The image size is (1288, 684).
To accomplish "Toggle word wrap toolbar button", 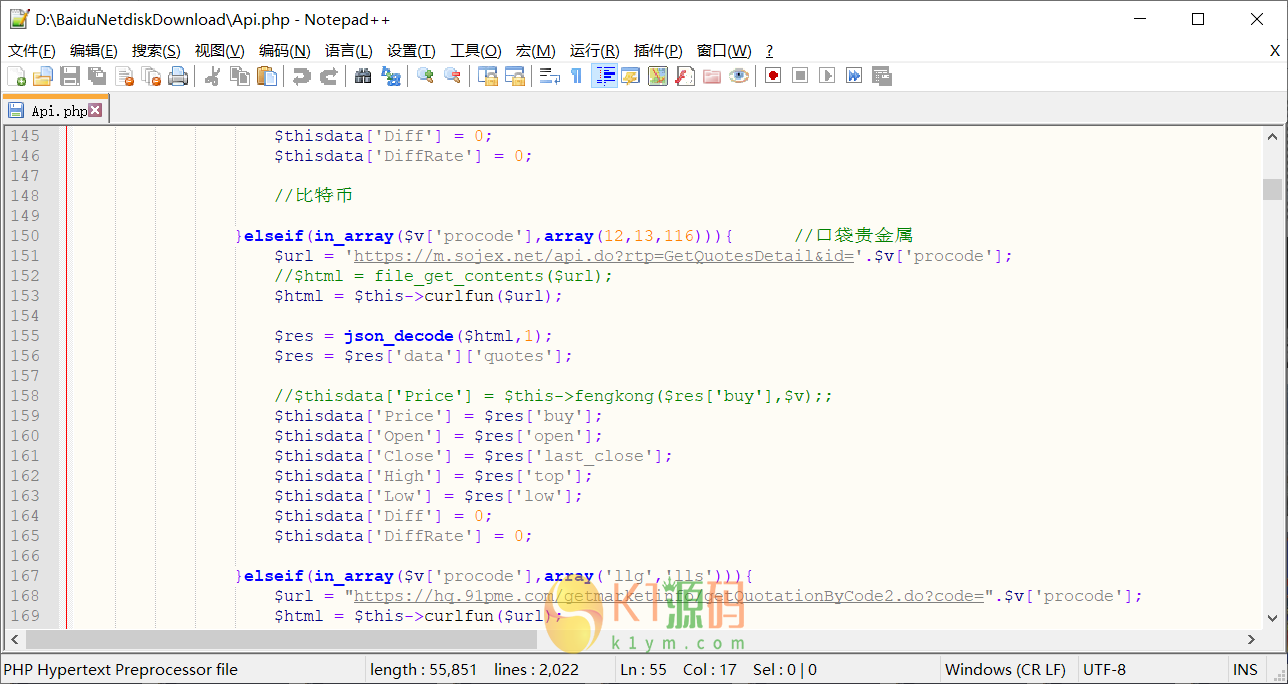I will coord(549,76).
